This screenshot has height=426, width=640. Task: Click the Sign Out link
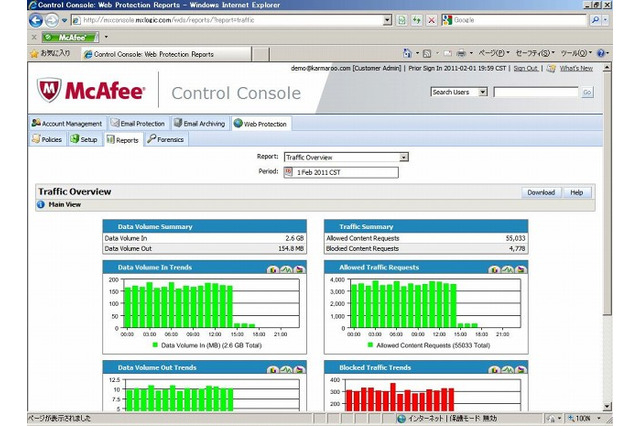[526, 68]
